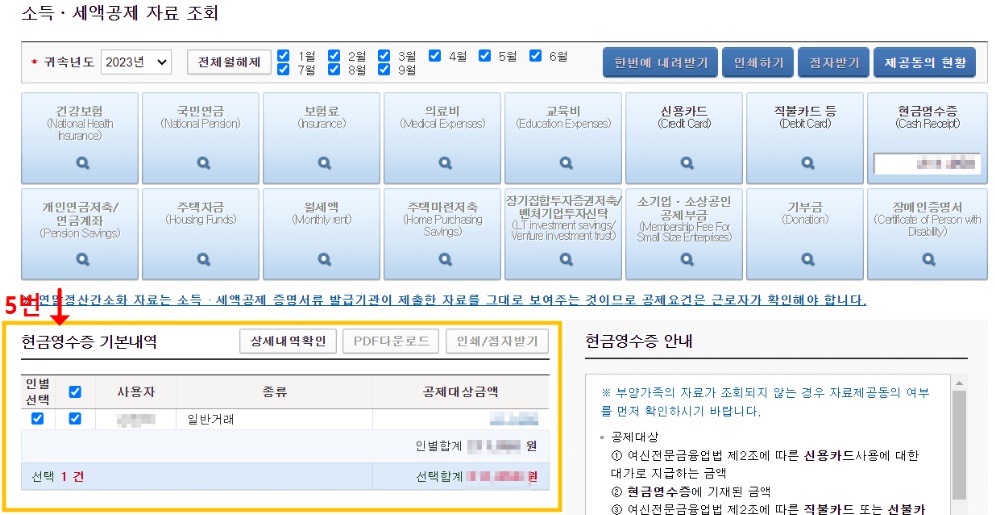Toggle 인별선택 checkbox in 일반거래 row
This screenshot has height=515, width=995.
click(x=38, y=419)
